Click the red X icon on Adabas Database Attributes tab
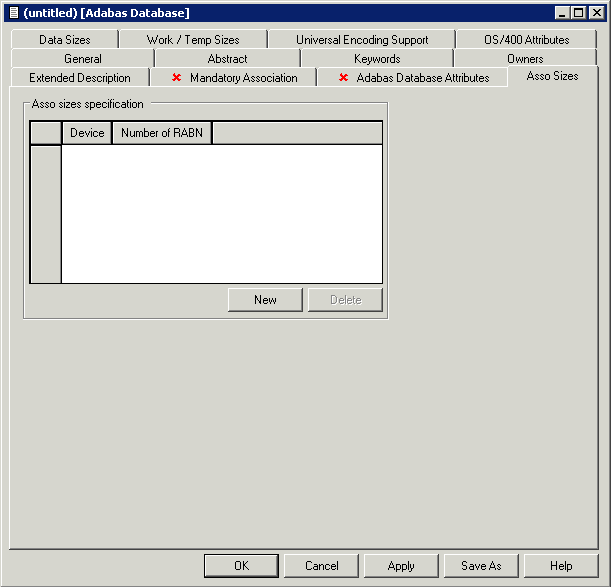 (x=344, y=78)
